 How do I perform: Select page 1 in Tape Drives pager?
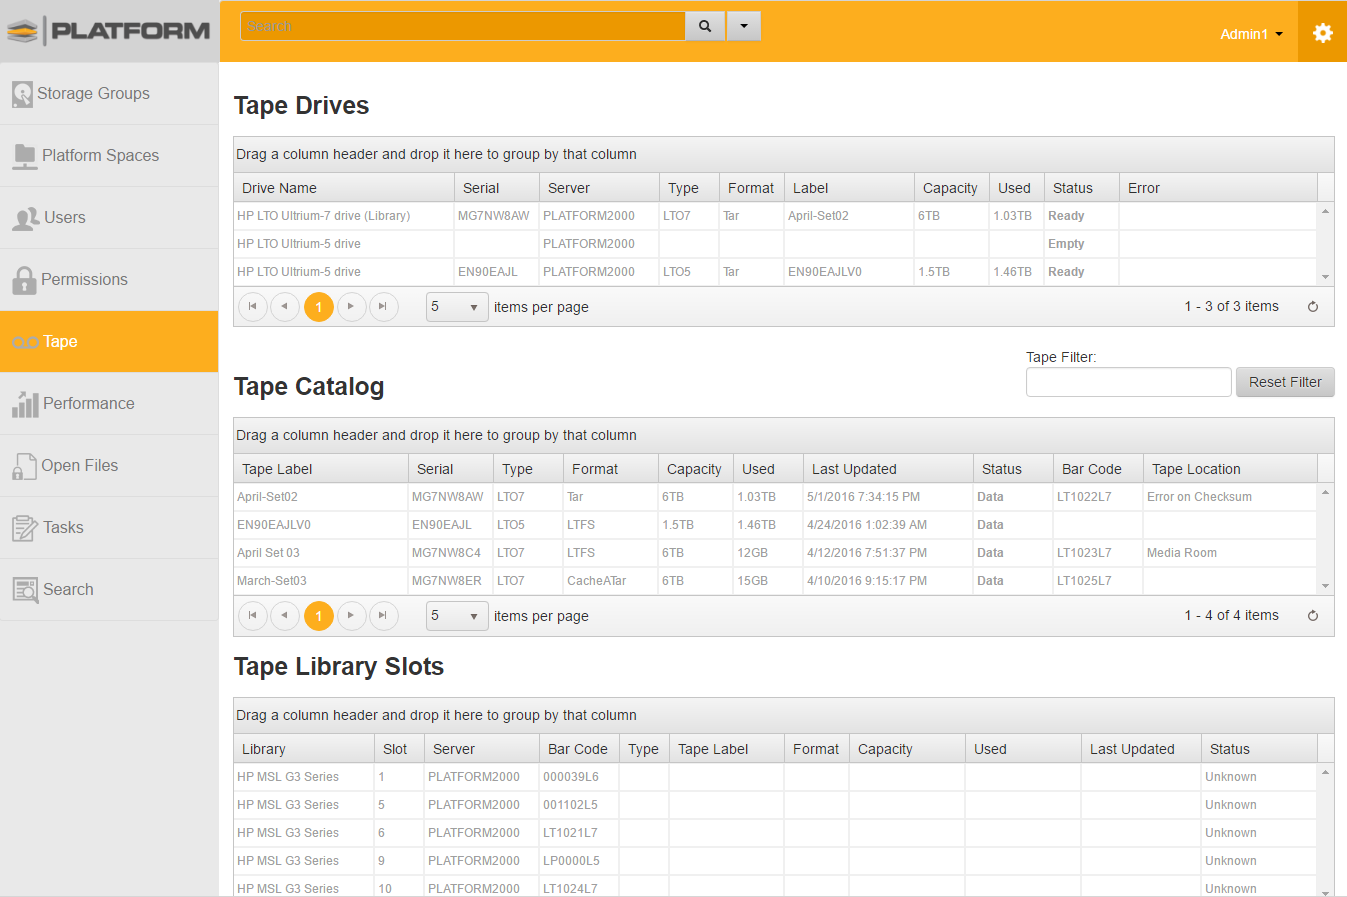click(318, 307)
